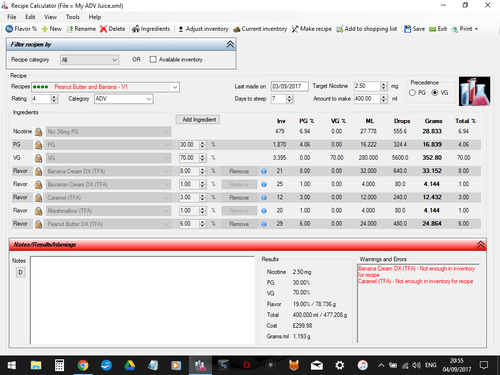Open the File menu
This screenshot has width=500, height=375.
click(x=12, y=17)
